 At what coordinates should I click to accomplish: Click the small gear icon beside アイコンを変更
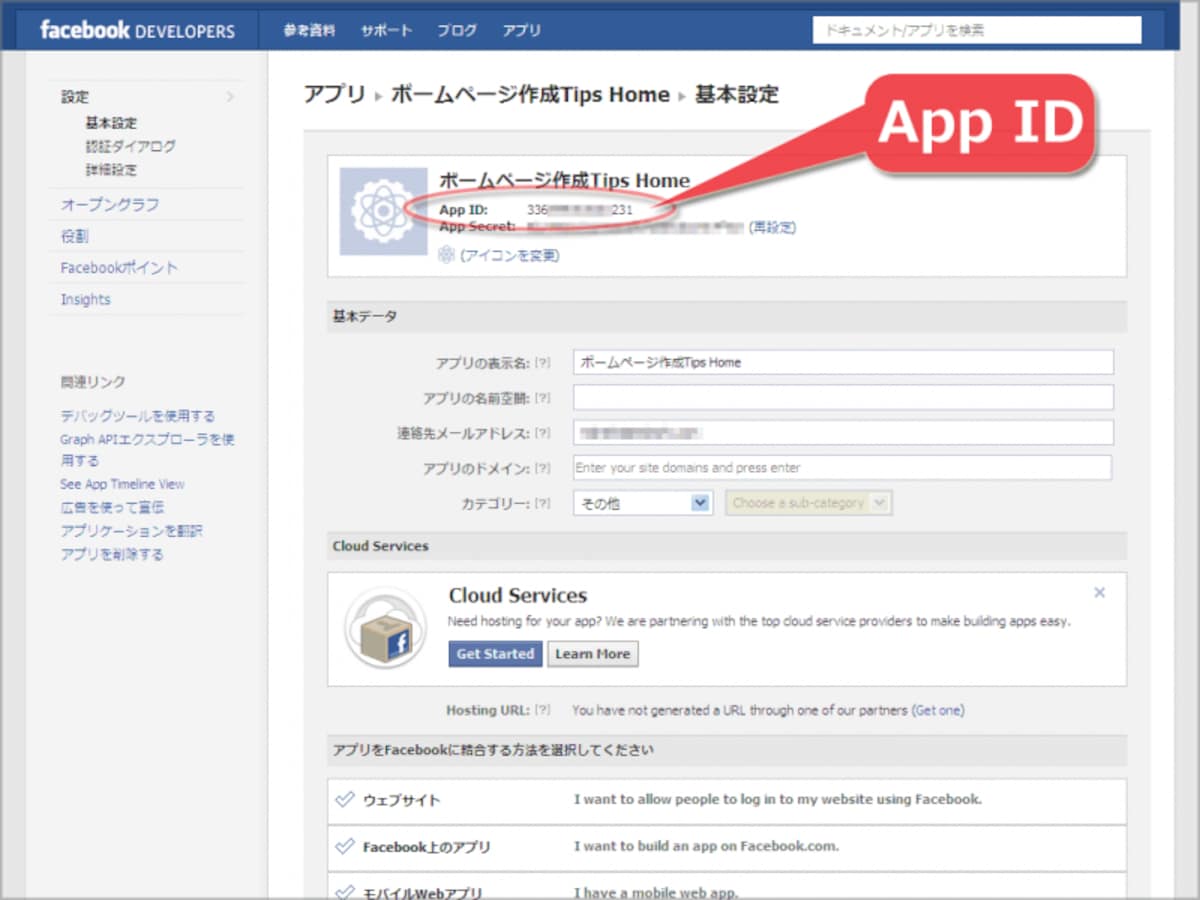click(x=446, y=255)
